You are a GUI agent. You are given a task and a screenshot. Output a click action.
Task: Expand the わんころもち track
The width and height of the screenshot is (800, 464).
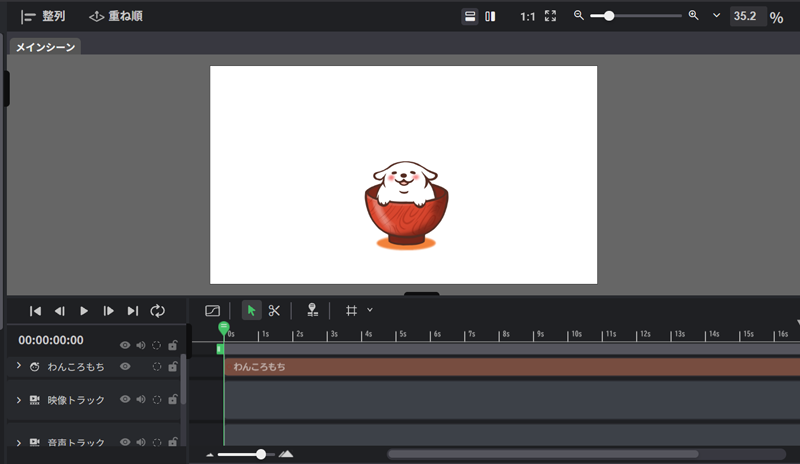pos(19,367)
